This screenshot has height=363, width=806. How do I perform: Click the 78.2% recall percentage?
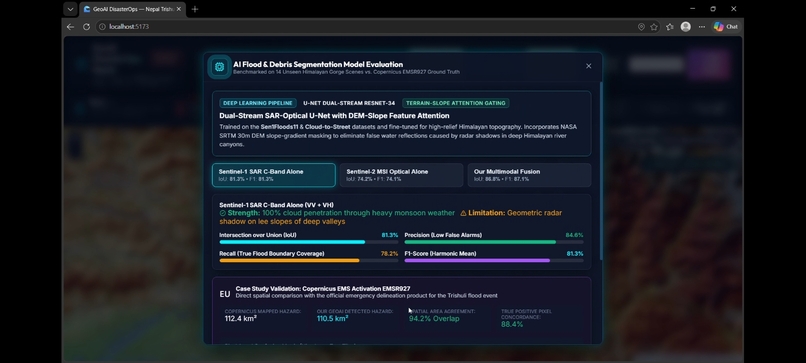pyautogui.click(x=389, y=253)
